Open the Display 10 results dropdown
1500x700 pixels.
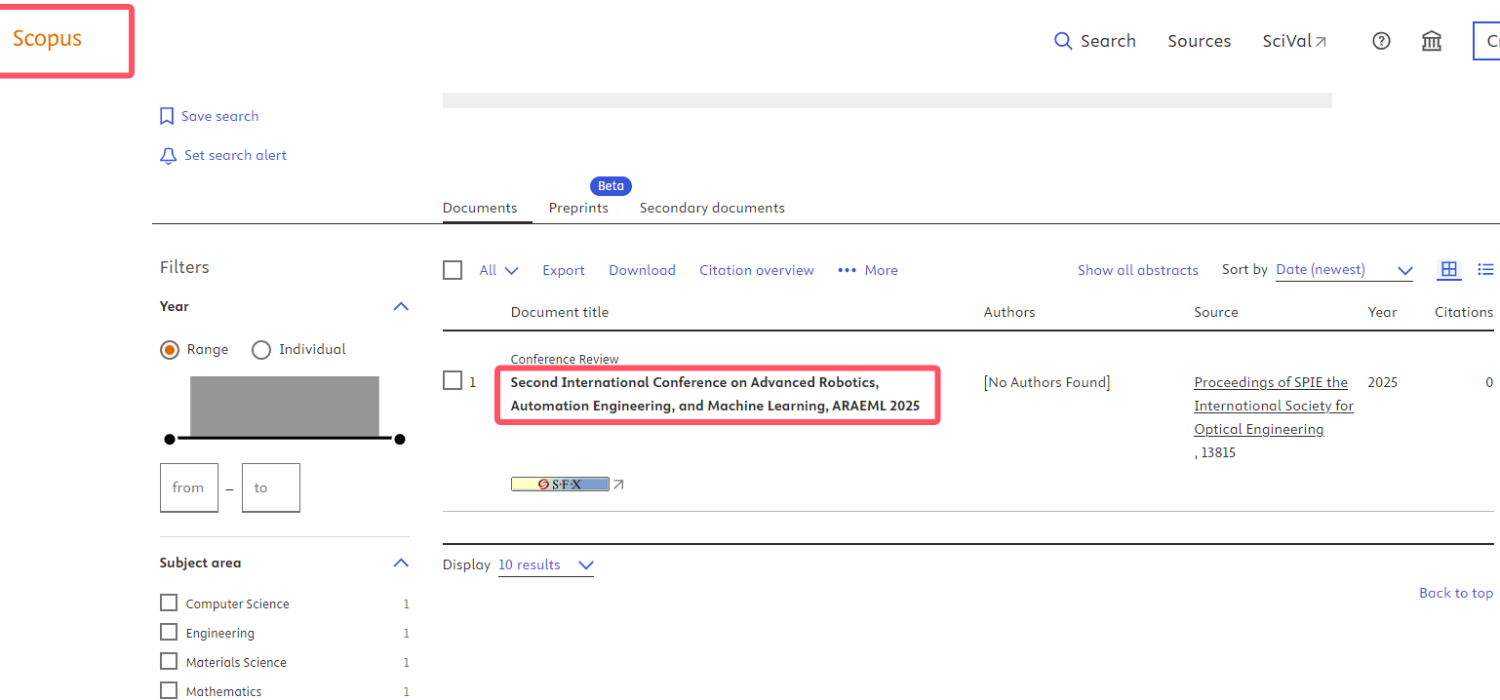(x=546, y=565)
